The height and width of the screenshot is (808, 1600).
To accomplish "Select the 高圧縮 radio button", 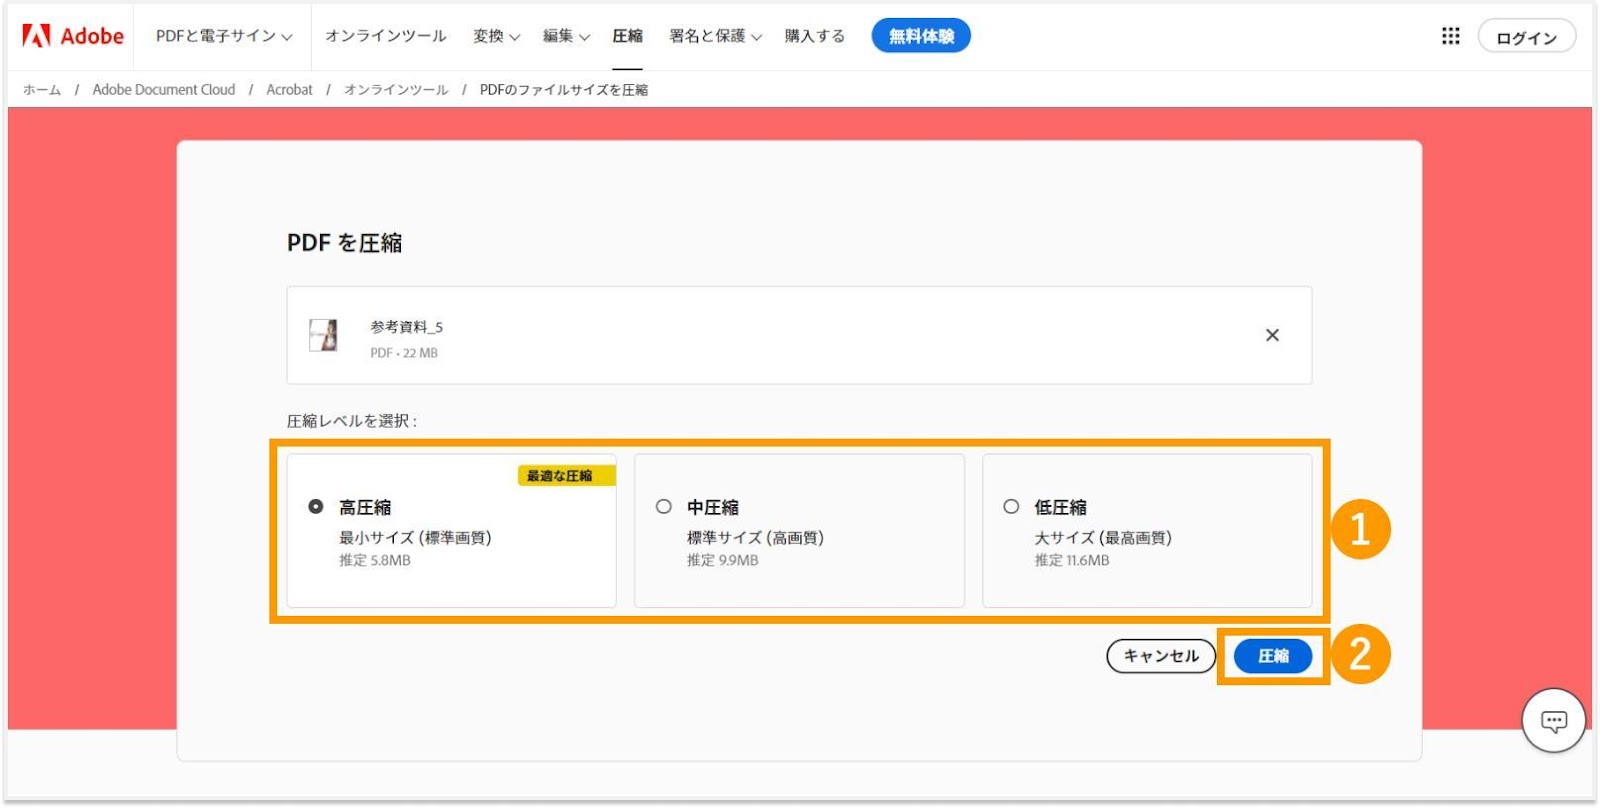I will (x=316, y=507).
